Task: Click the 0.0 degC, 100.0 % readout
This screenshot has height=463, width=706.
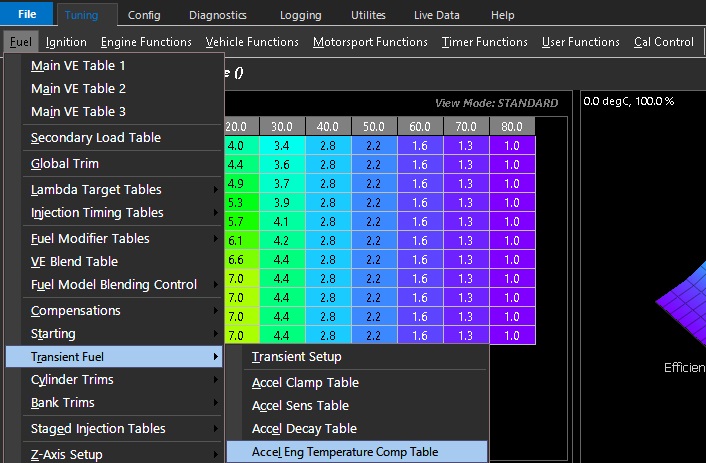Action: coord(629,101)
